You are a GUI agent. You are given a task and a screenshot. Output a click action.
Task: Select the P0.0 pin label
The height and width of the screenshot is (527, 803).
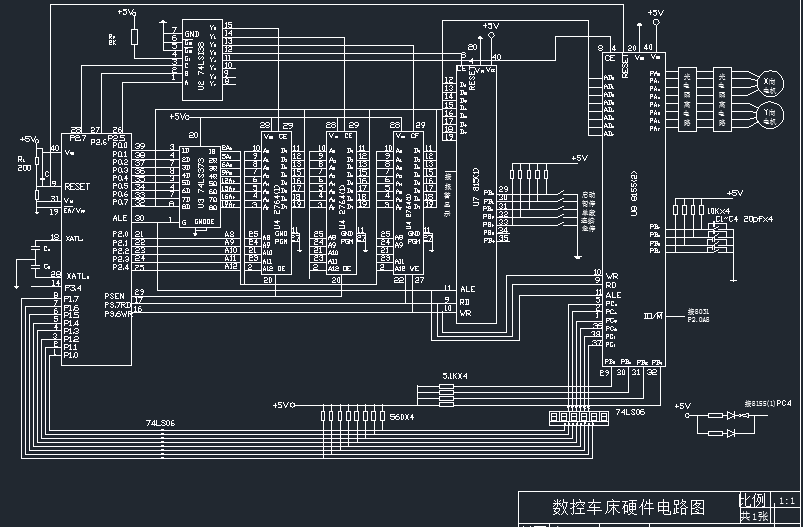tap(120, 146)
